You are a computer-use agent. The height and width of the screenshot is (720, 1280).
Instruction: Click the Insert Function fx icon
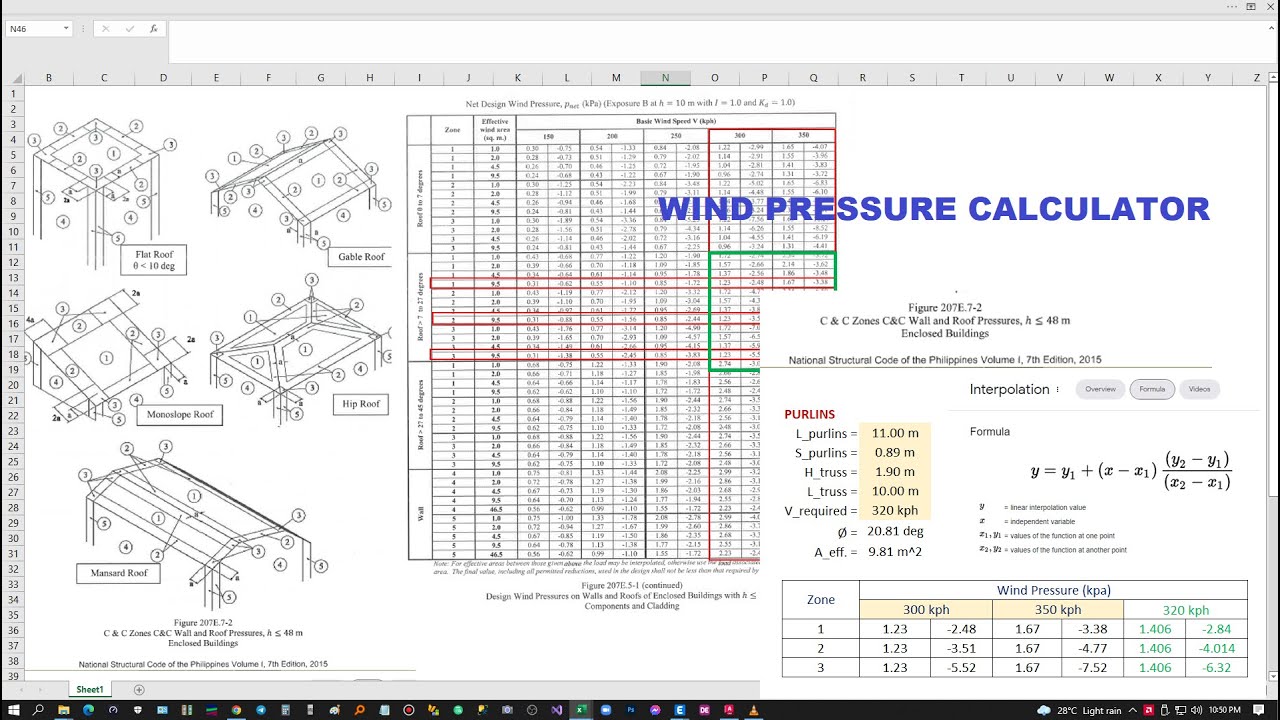click(x=154, y=29)
